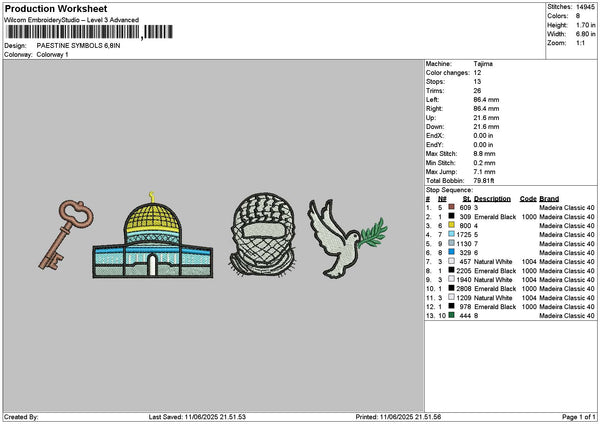Select the Total Bobbin value '79.81ft'

click(484, 181)
